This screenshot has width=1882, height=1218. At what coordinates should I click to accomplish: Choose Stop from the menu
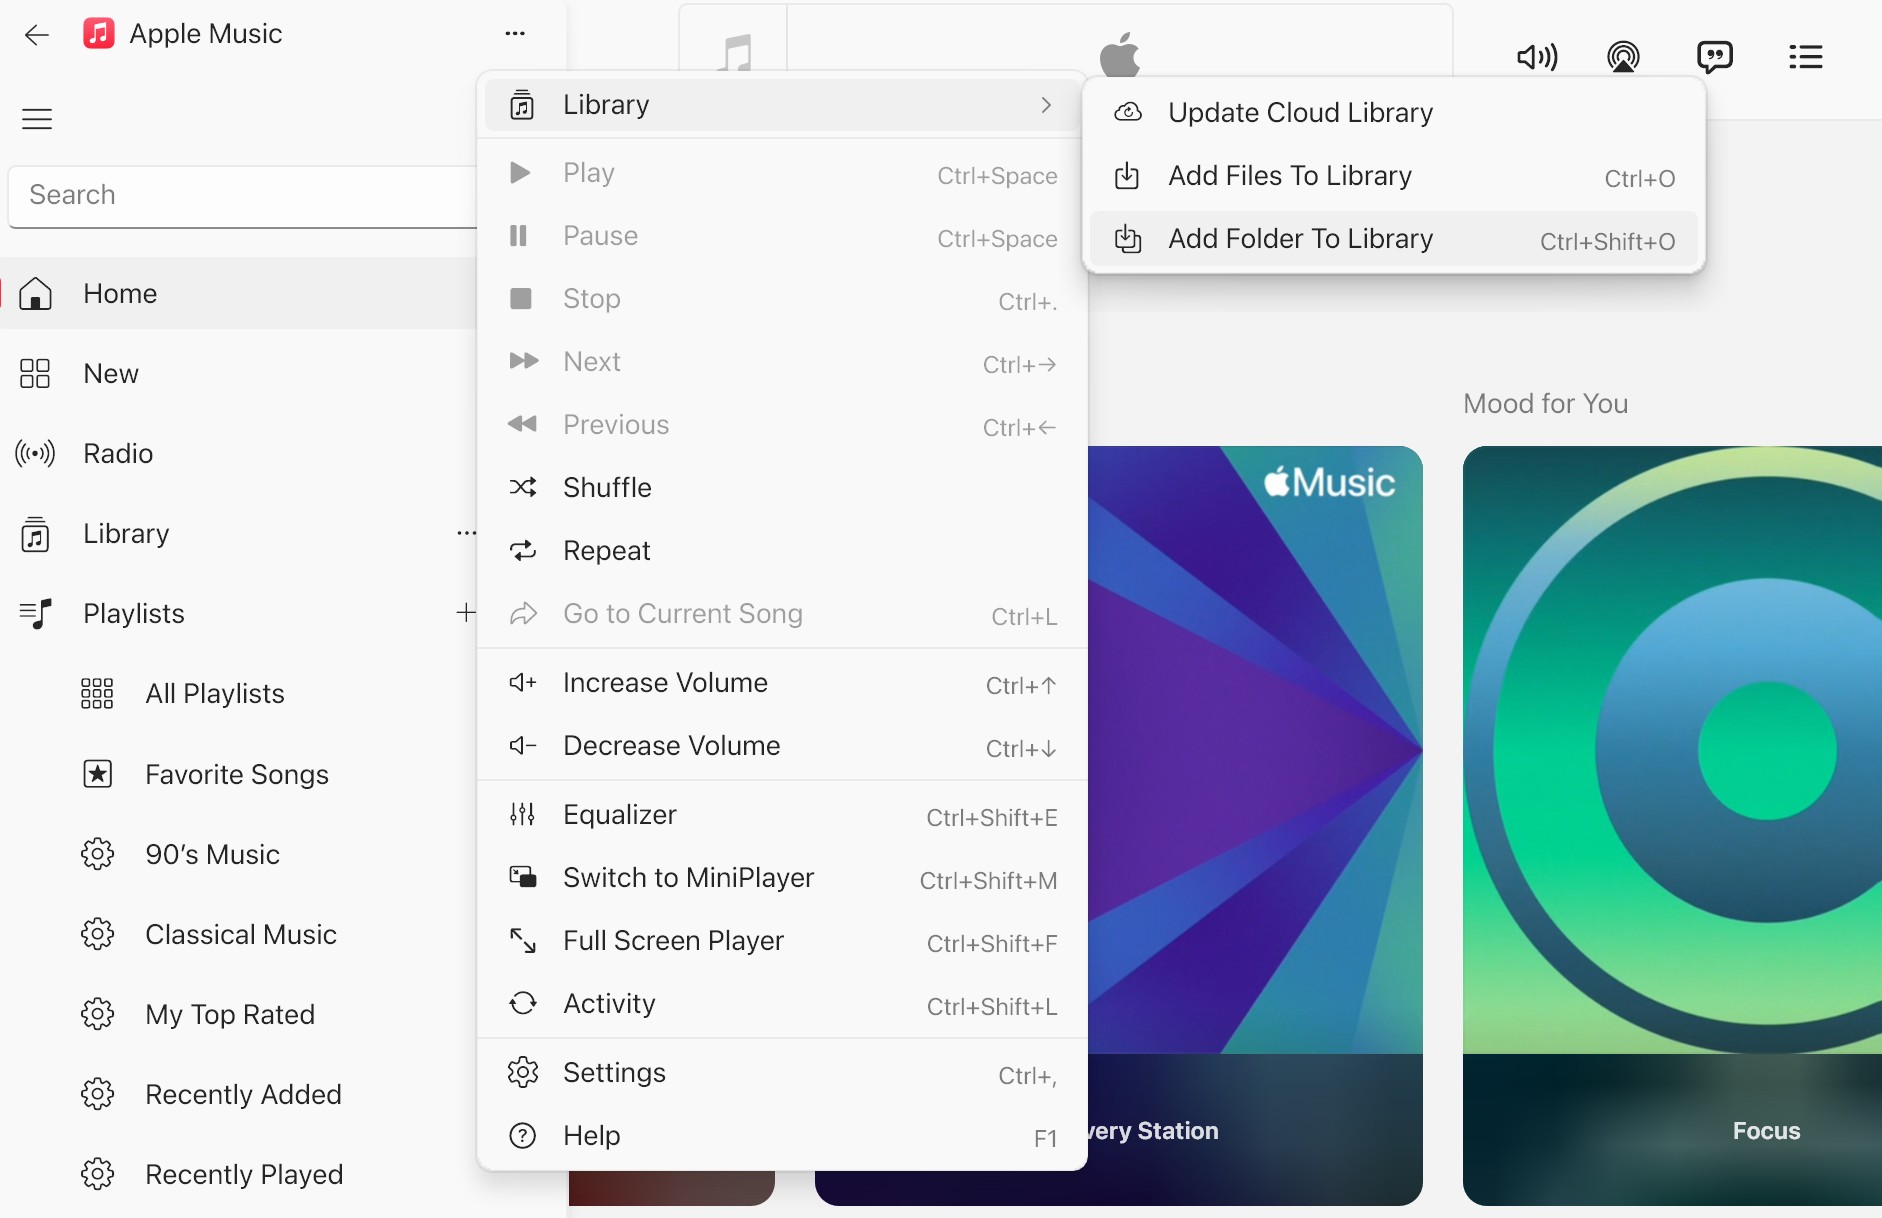tap(782, 299)
